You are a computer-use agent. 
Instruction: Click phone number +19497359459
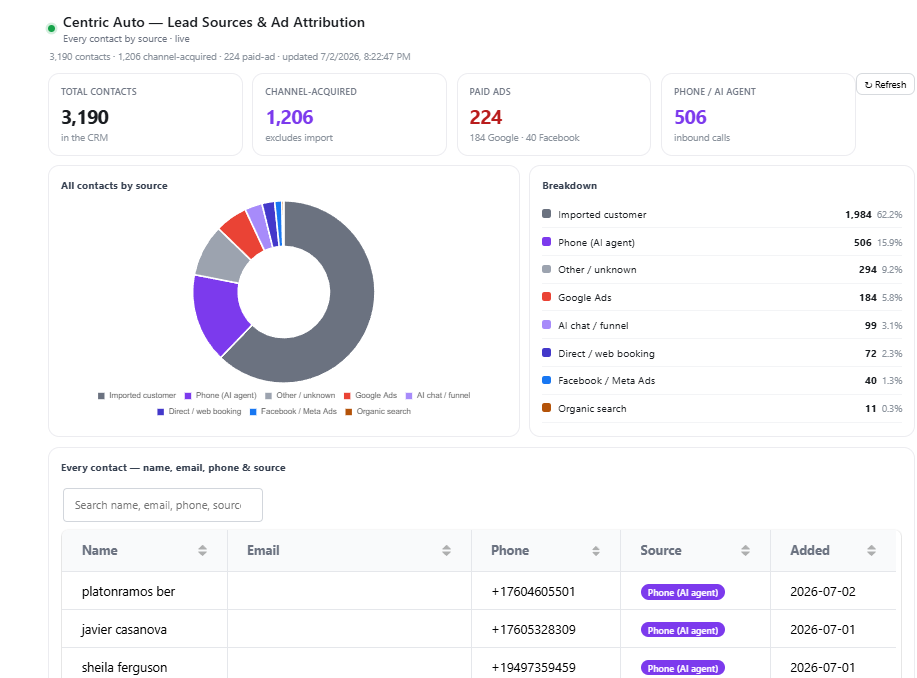coord(533,668)
